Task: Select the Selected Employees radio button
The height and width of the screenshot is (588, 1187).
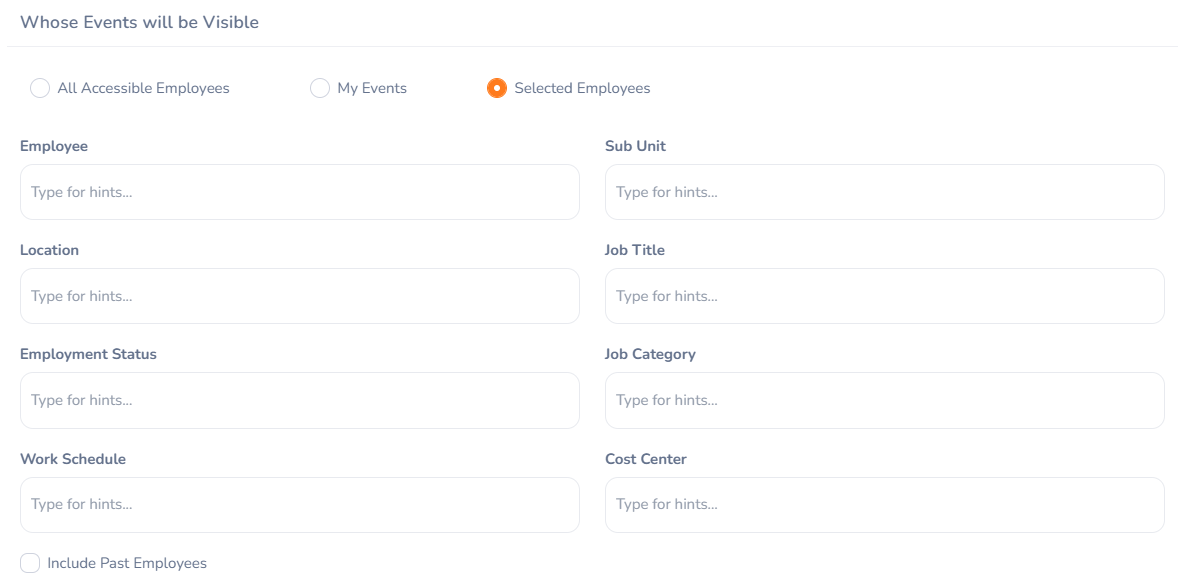Action: point(497,88)
